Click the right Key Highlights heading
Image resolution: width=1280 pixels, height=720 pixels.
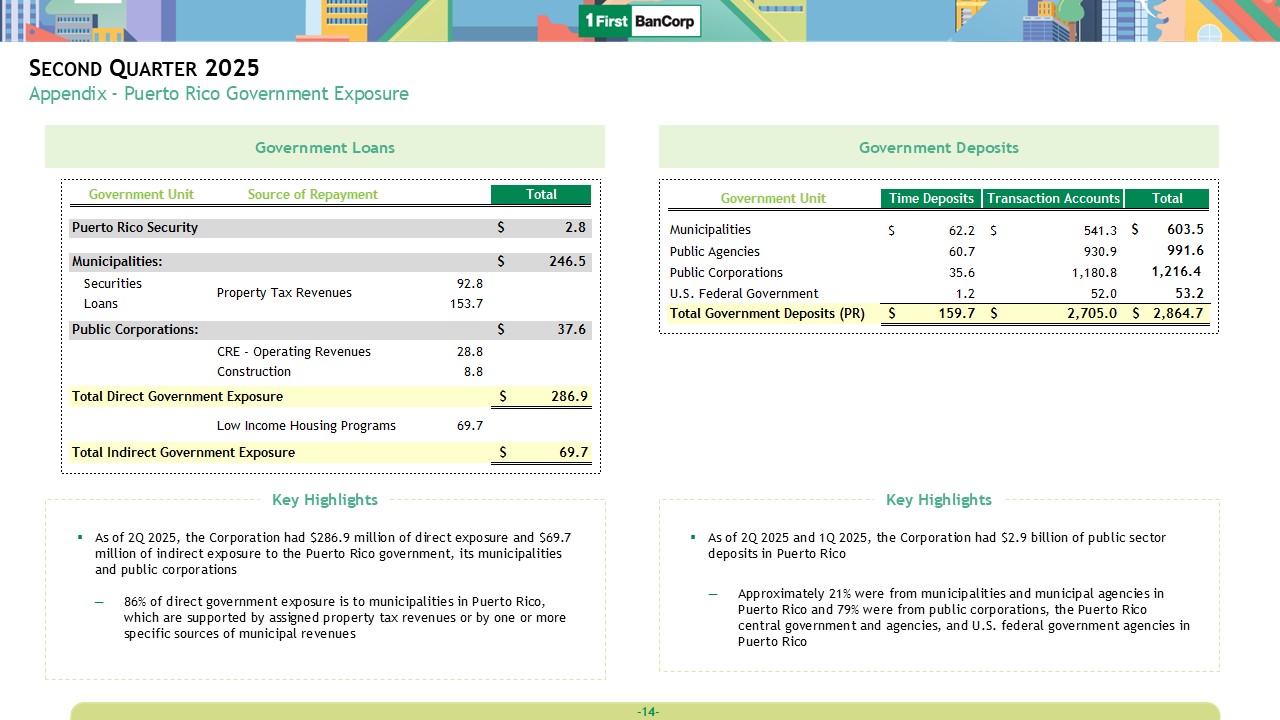(938, 499)
